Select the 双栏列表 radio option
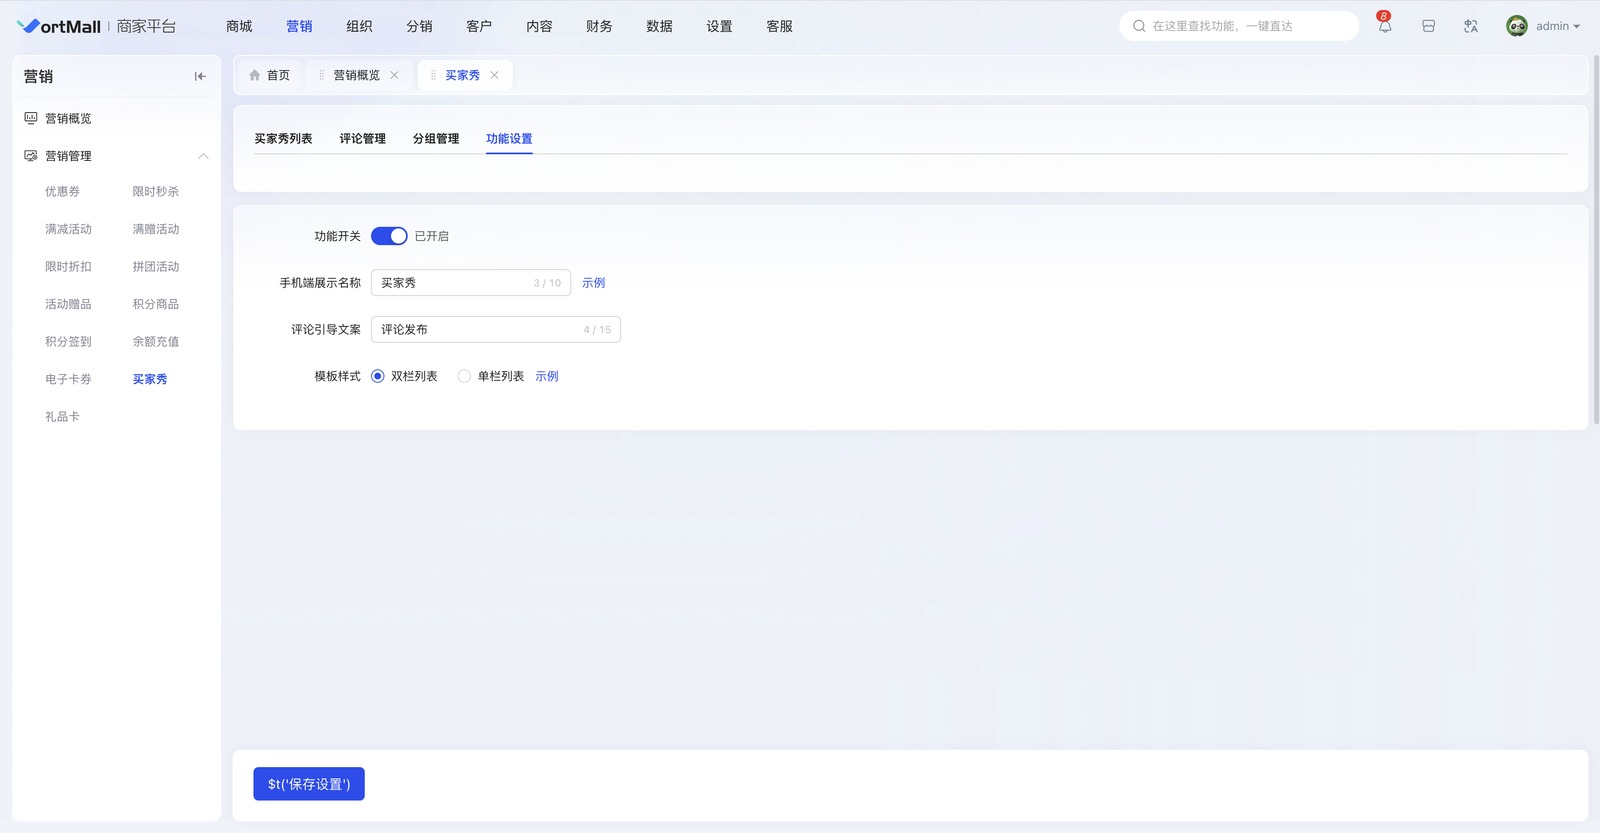Screen dimensions: 1600x833 coord(378,376)
